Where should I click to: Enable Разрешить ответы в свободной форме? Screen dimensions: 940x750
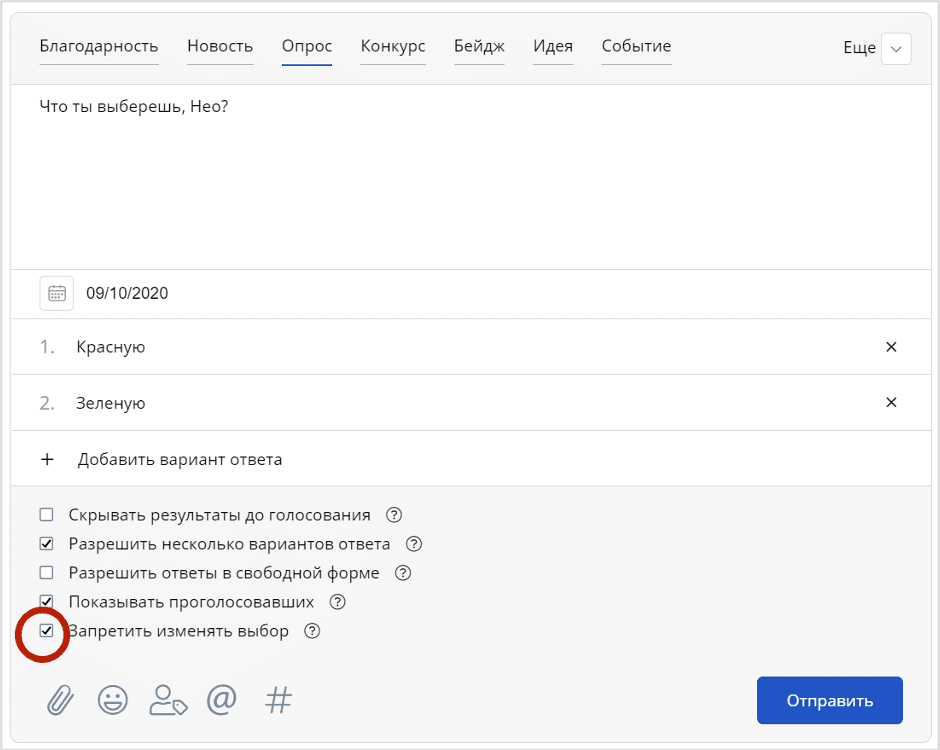[46, 573]
